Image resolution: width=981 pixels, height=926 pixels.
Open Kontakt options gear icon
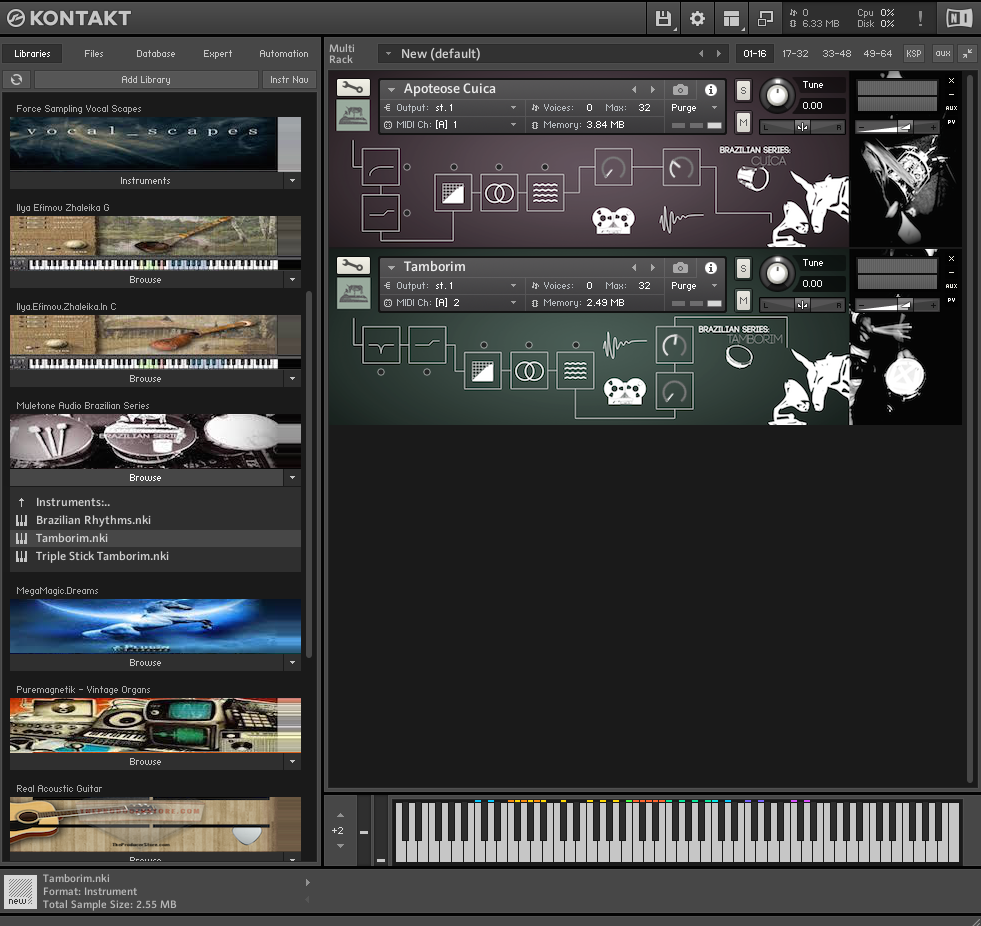pos(697,19)
